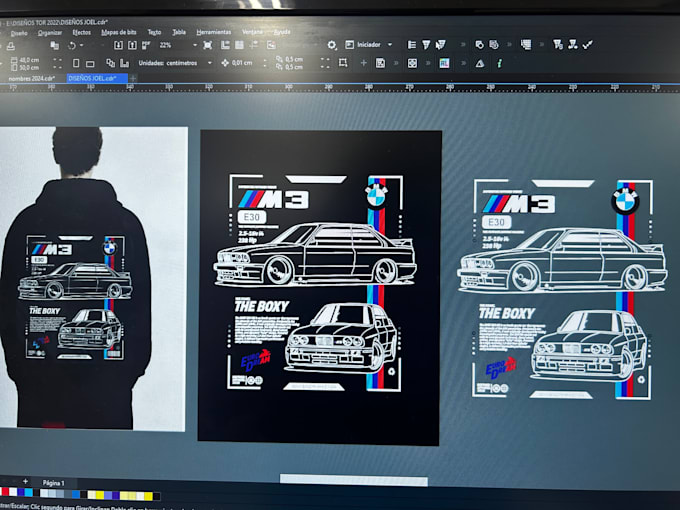Screen dimensions: 680x510
Task: Open the Tabla menu
Action: tap(179, 32)
